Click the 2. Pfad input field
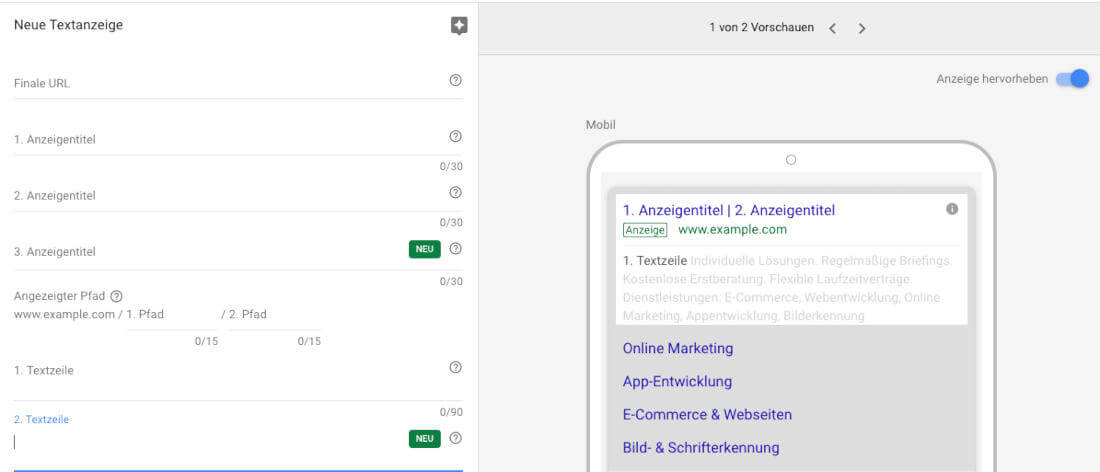1100x472 pixels. tap(274, 315)
